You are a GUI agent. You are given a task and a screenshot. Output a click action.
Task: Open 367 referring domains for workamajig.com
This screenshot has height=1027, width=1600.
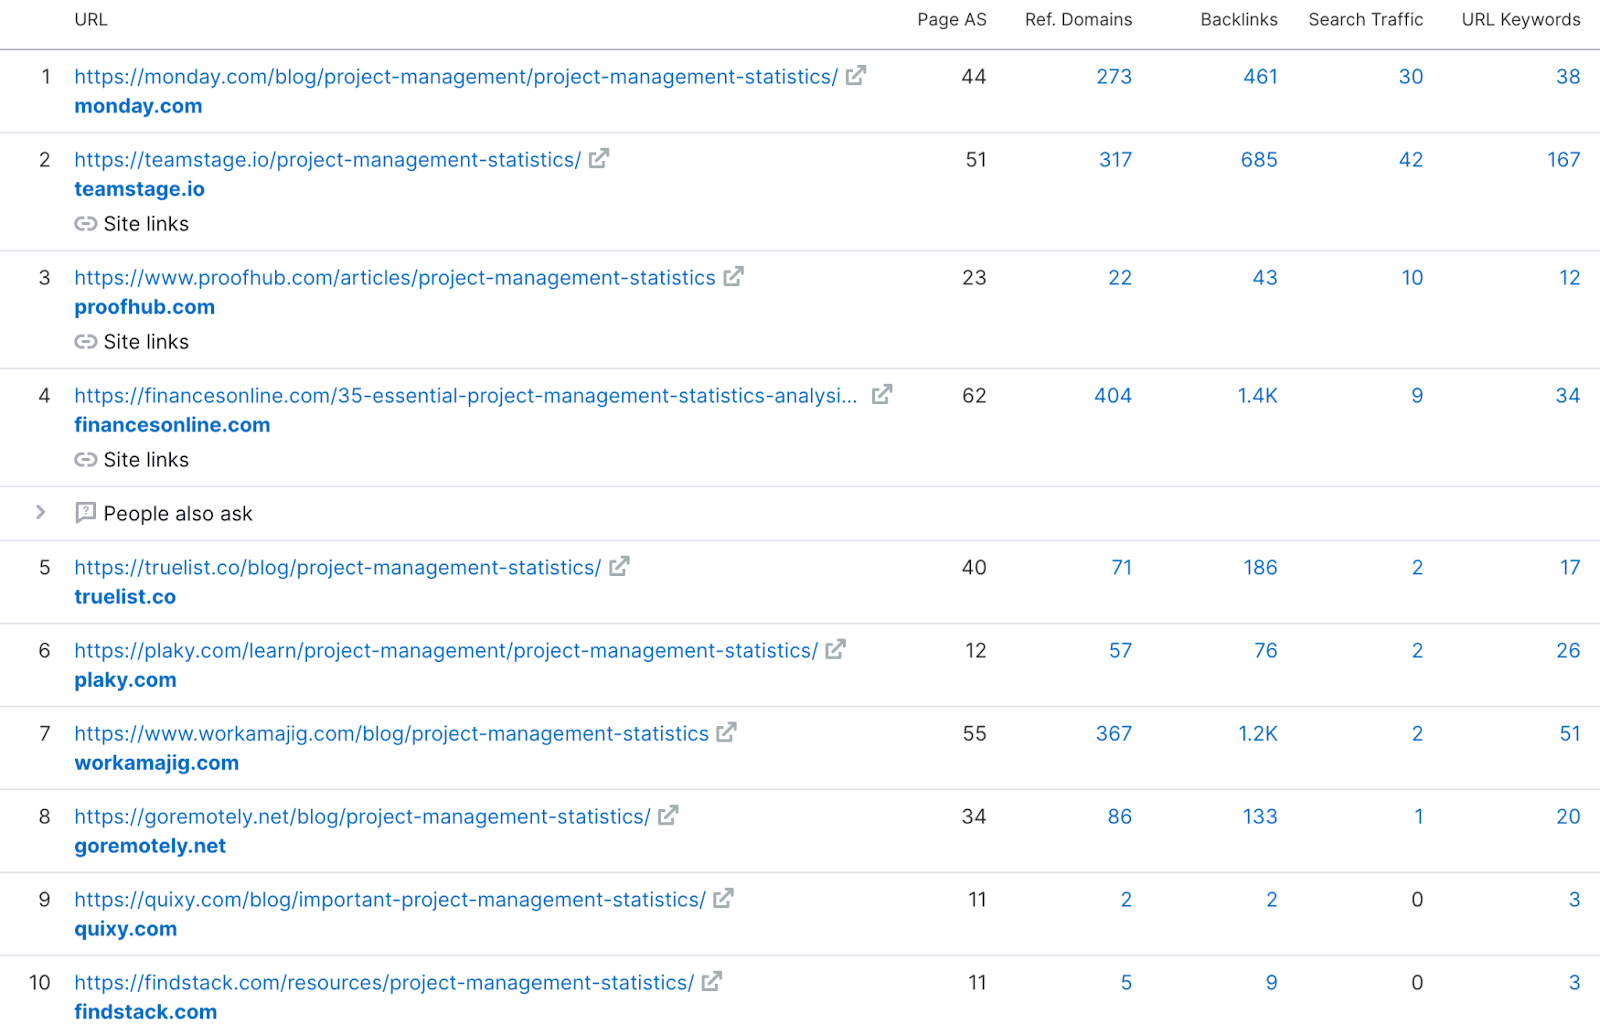1114,734
